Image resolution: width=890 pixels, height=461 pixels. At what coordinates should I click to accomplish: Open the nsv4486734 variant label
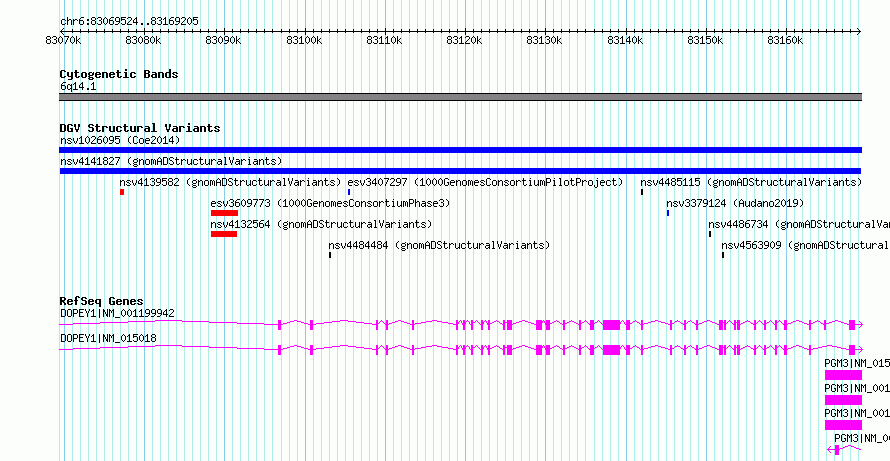[x=799, y=224]
